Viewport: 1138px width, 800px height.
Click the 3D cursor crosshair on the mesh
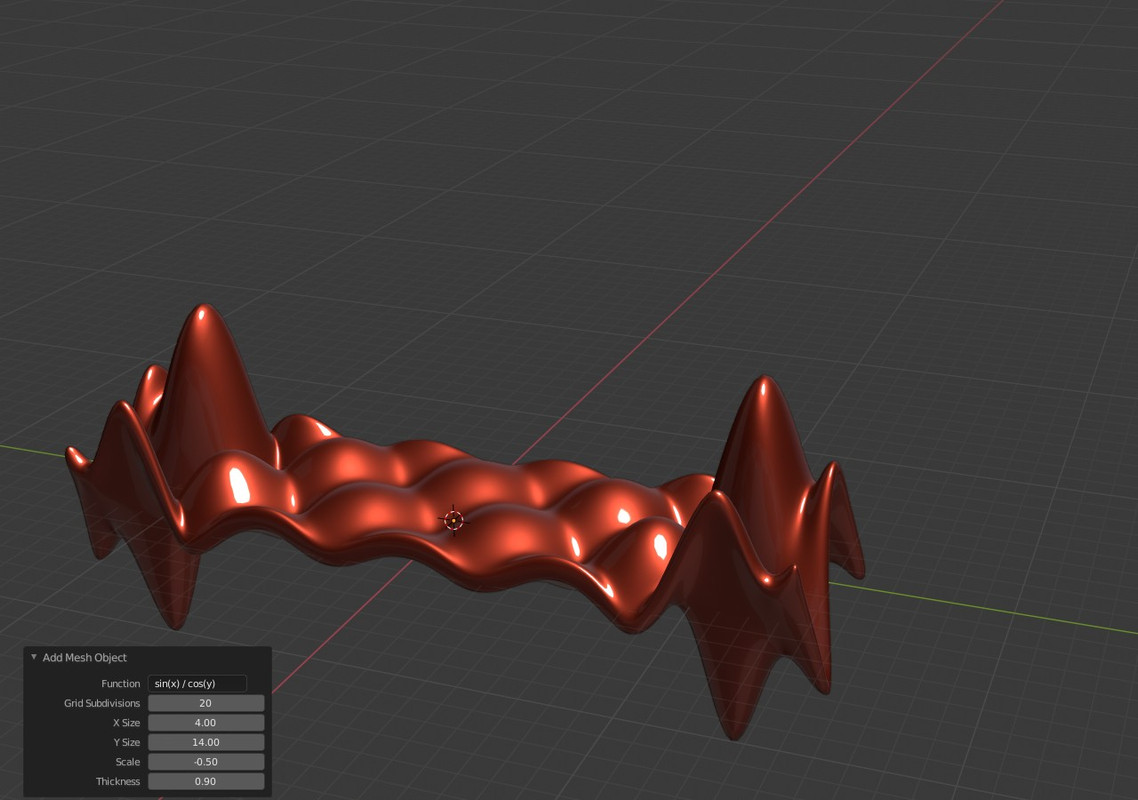[x=454, y=520]
